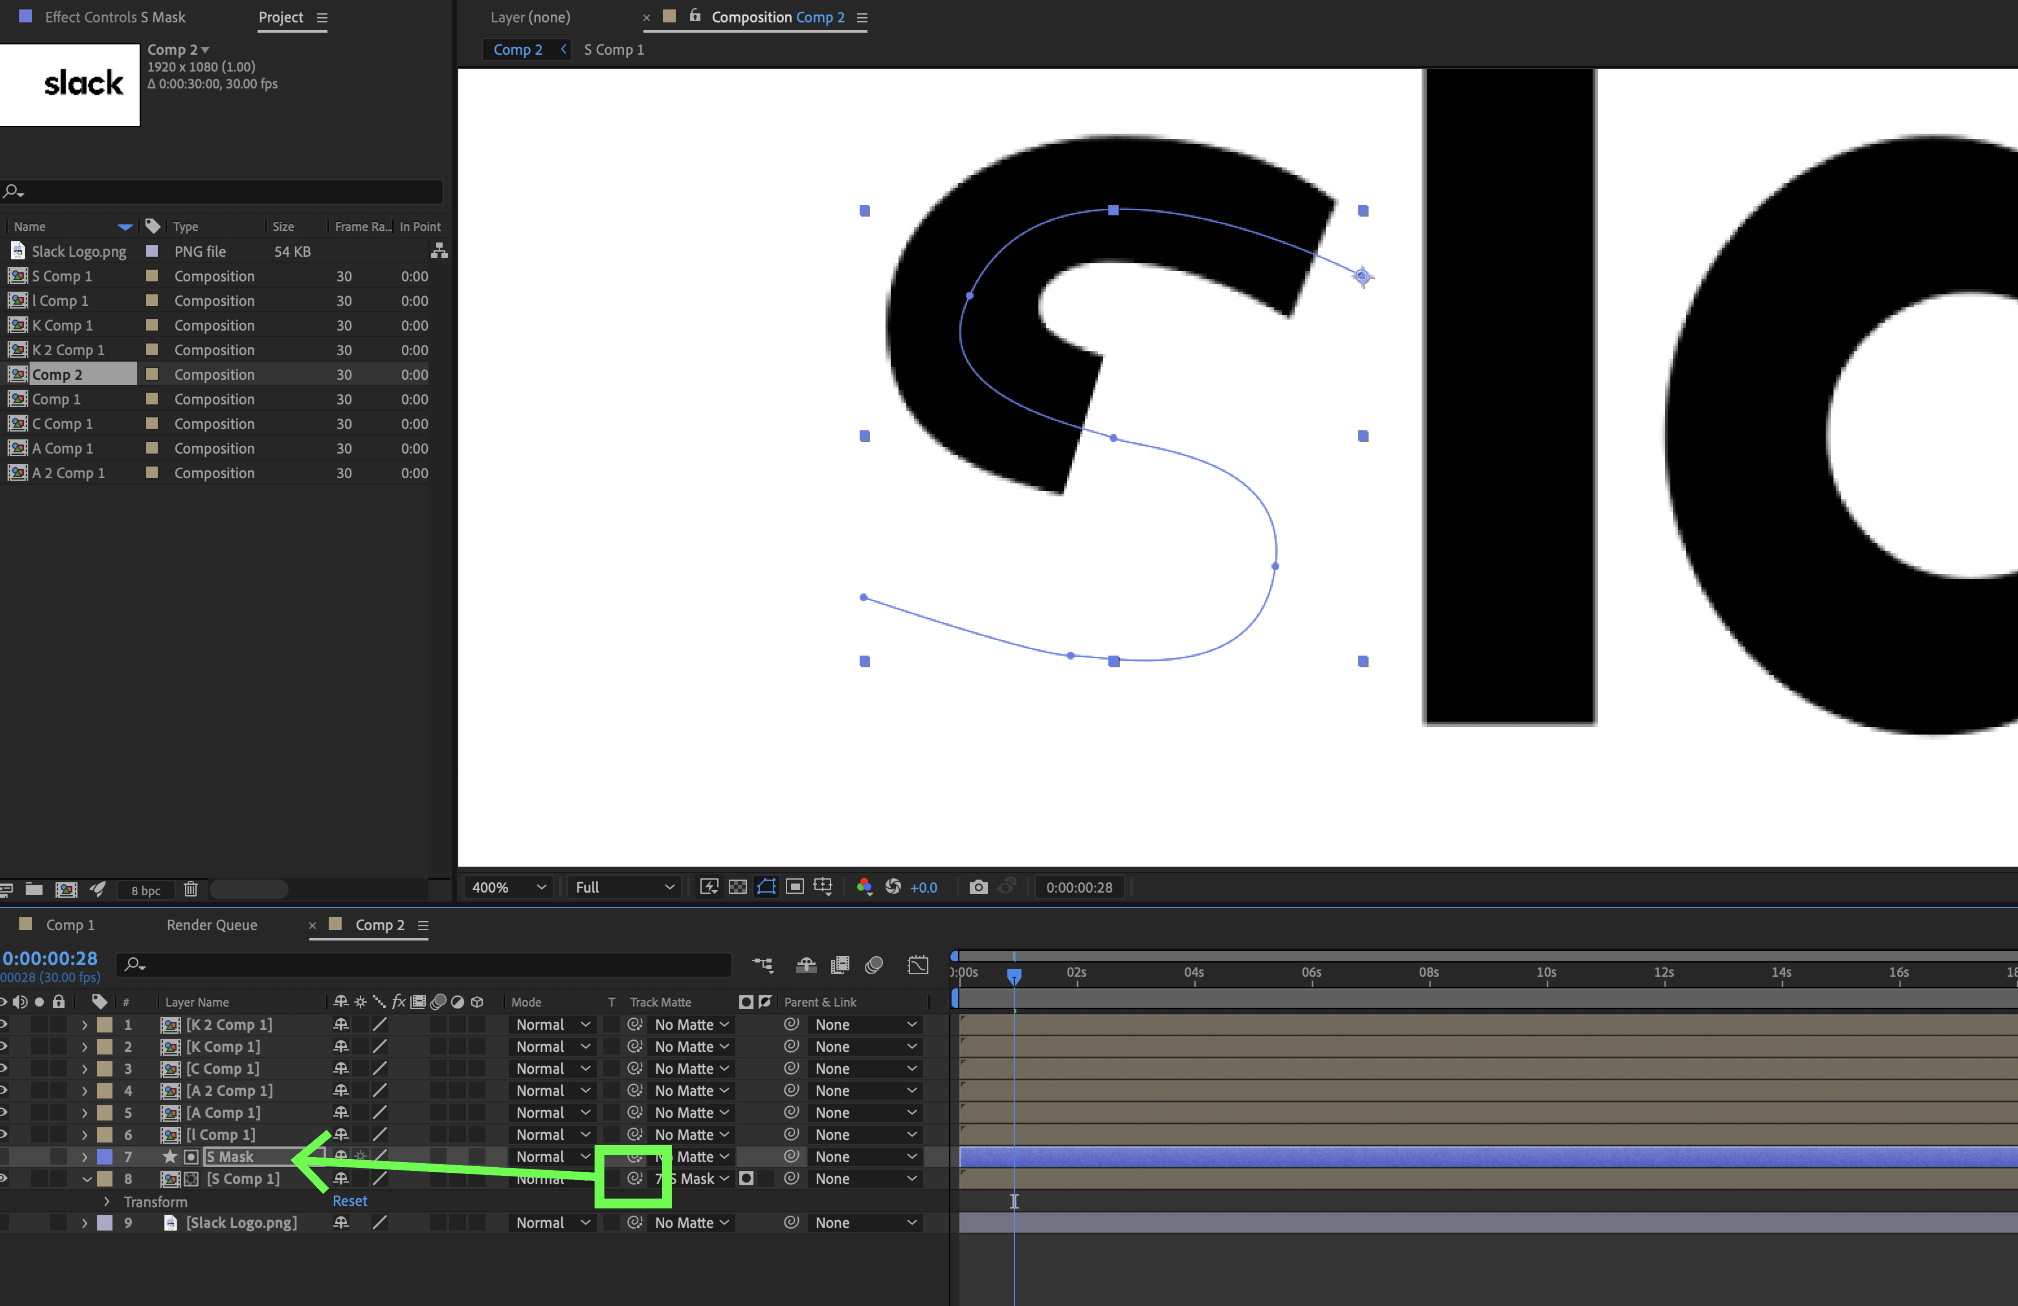Image resolution: width=2018 pixels, height=1306 pixels.
Task: Go to S Comp 1 in viewer breadcrumb
Action: coord(614,50)
